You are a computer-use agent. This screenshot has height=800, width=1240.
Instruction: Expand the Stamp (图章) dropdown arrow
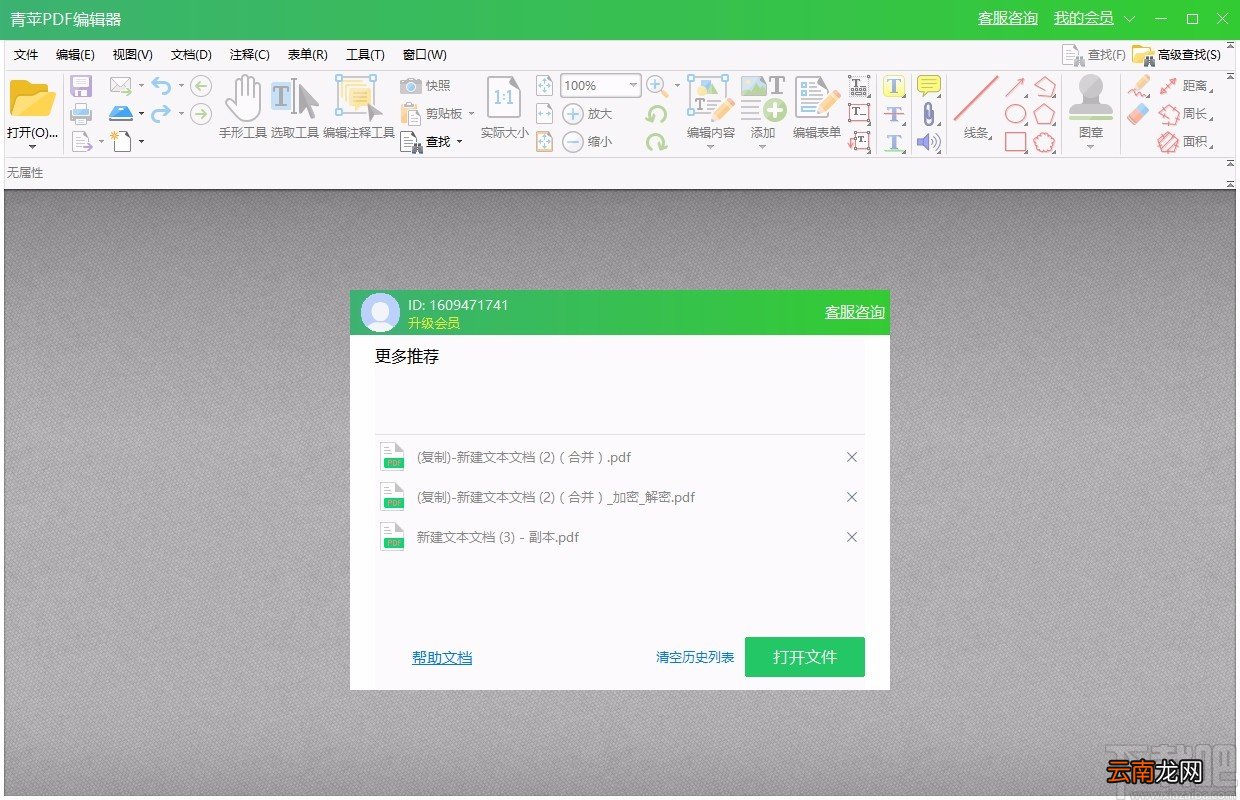pos(1091,147)
